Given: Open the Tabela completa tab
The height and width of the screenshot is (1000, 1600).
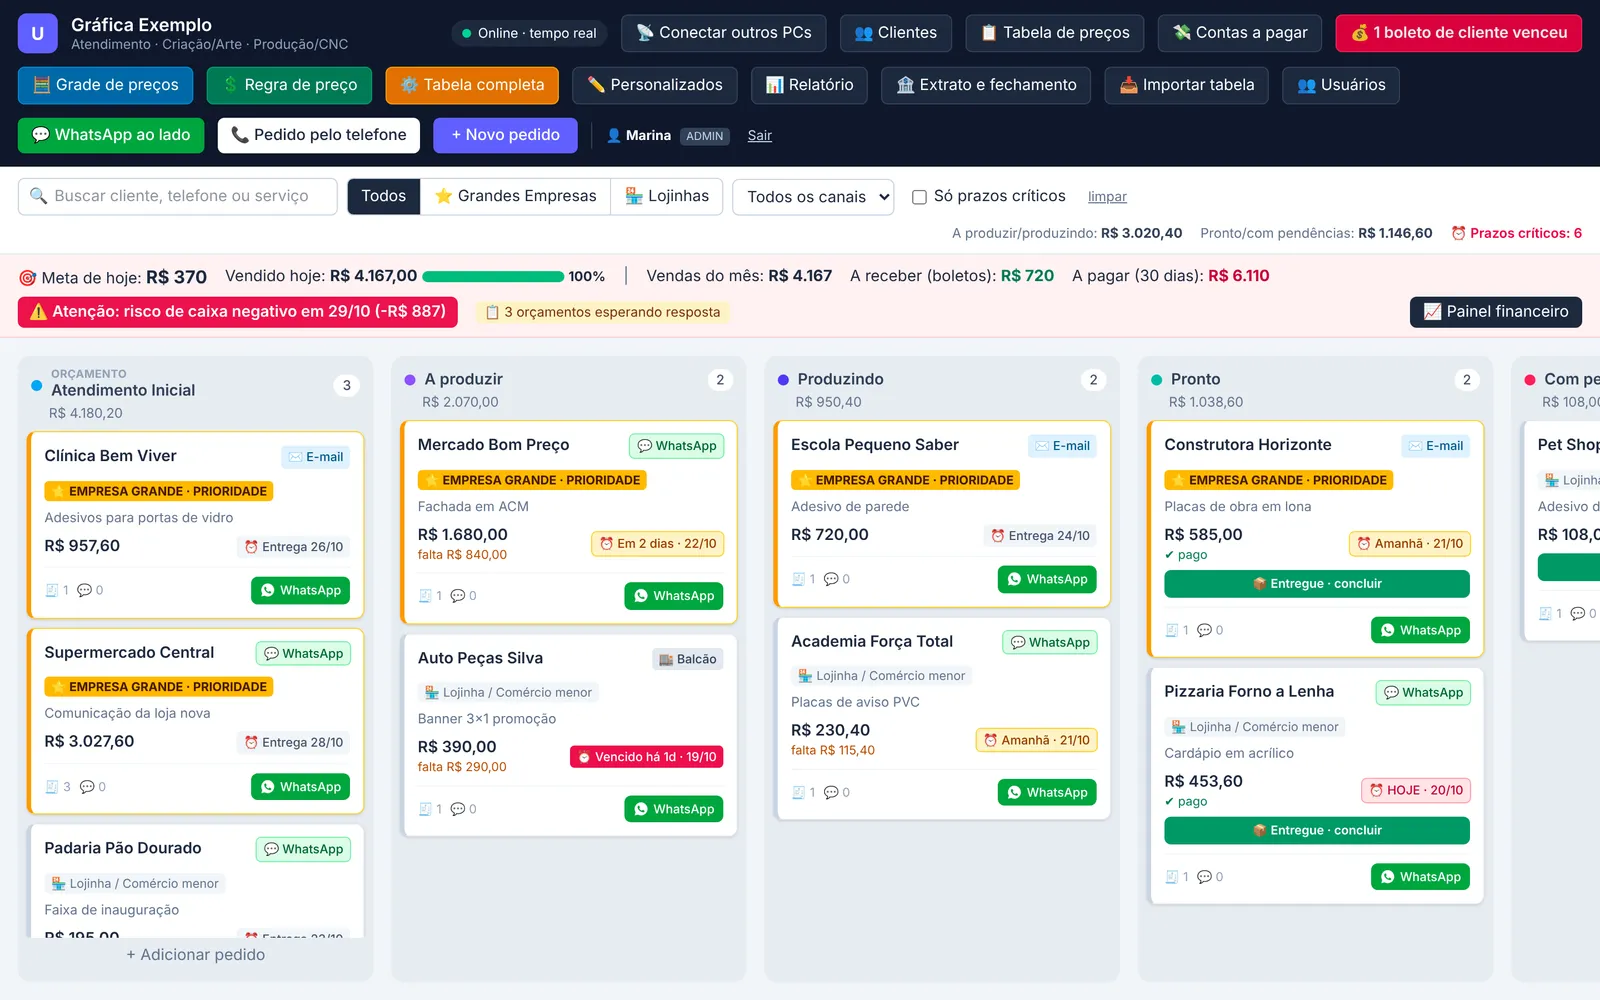Looking at the screenshot, I should [x=472, y=85].
